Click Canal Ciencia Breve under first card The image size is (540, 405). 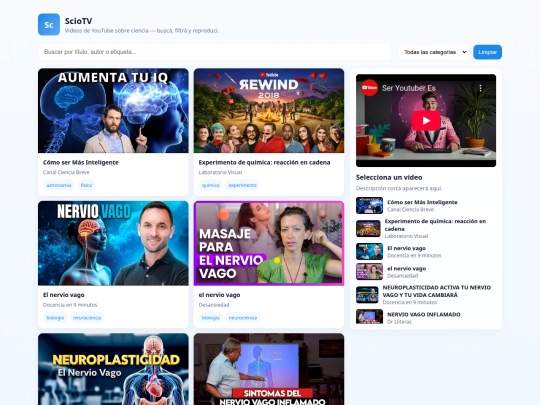(66, 172)
